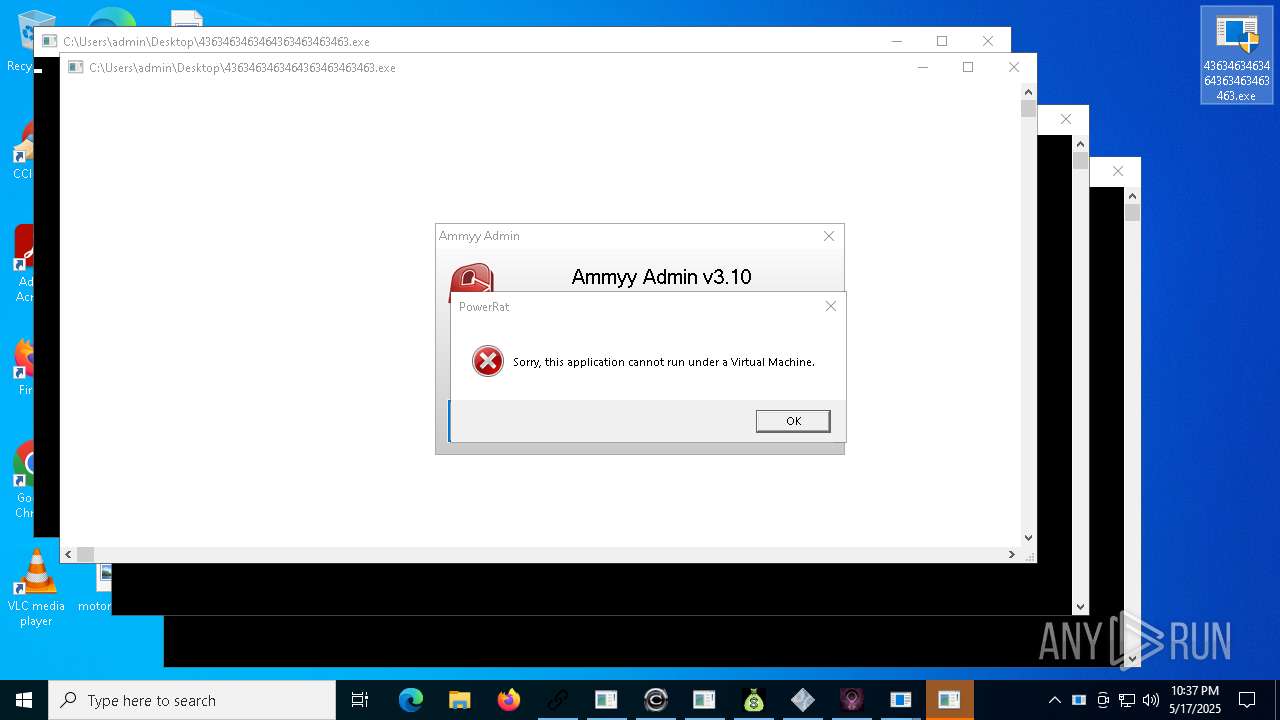Open File Explorer from the taskbar
This screenshot has height=720, width=1280.
[460, 700]
